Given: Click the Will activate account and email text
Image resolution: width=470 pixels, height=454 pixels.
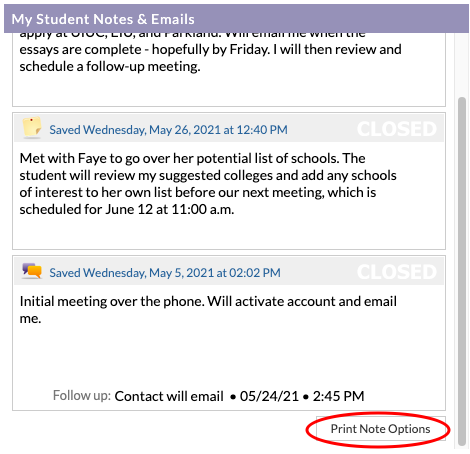Looking at the screenshot, I should 302,301.
